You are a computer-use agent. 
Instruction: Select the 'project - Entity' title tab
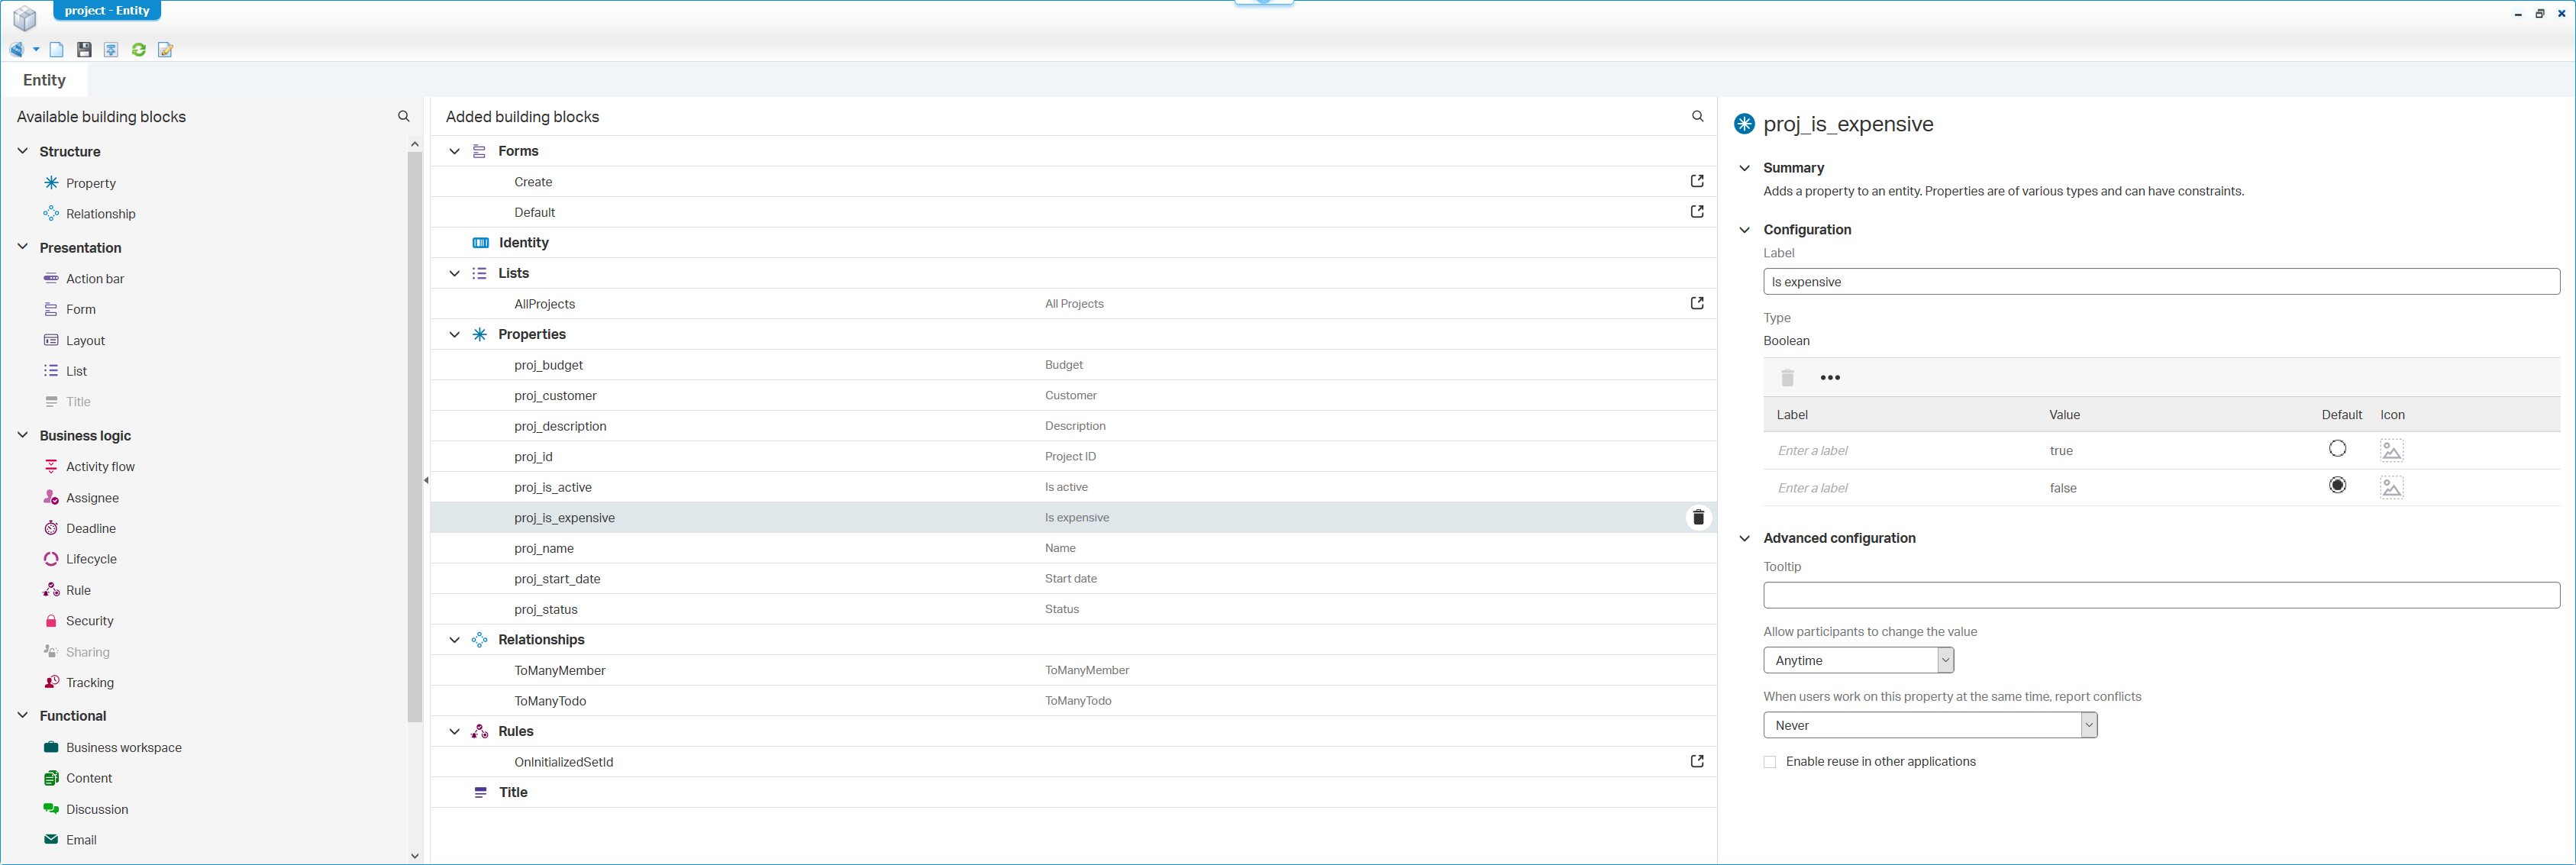coord(106,11)
